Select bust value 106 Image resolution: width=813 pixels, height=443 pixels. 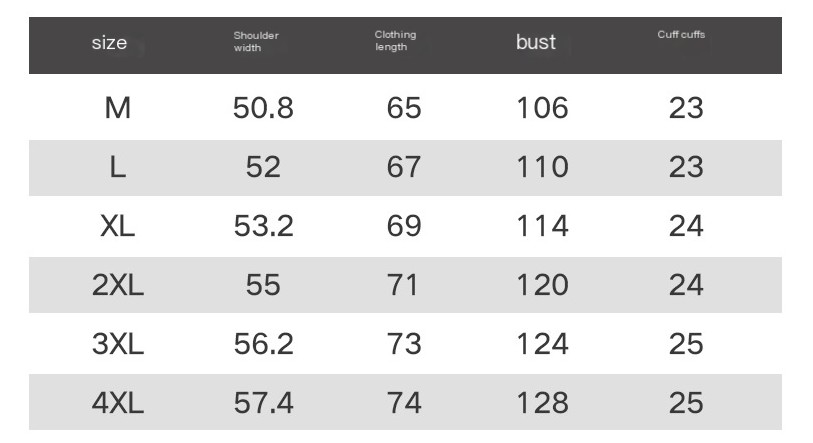[x=542, y=108]
